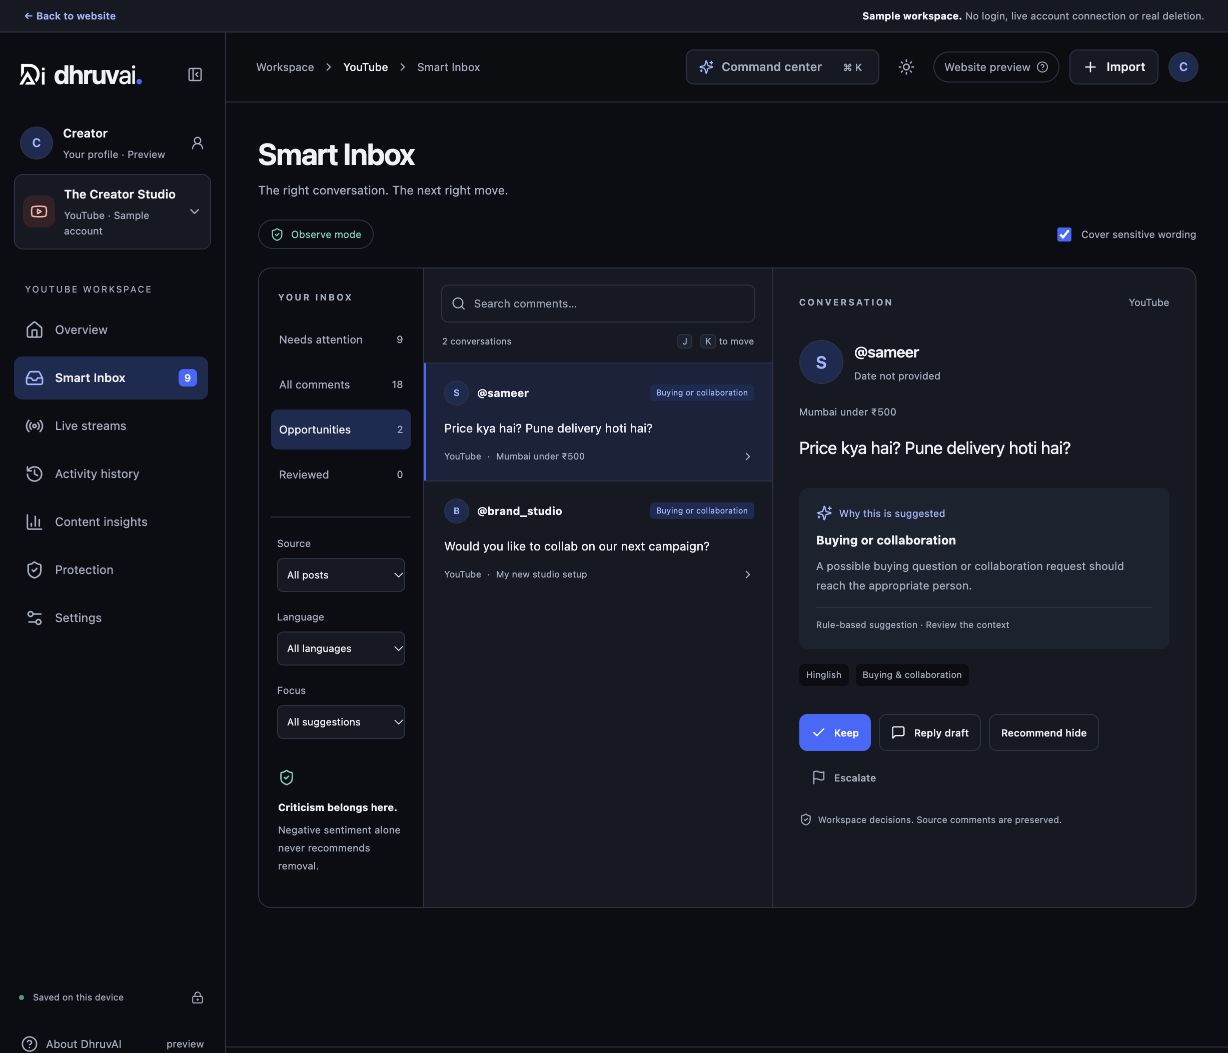The height and width of the screenshot is (1053, 1228).
Task: Click Buying or collaboration badge on @sameer row
Action: click(x=702, y=393)
